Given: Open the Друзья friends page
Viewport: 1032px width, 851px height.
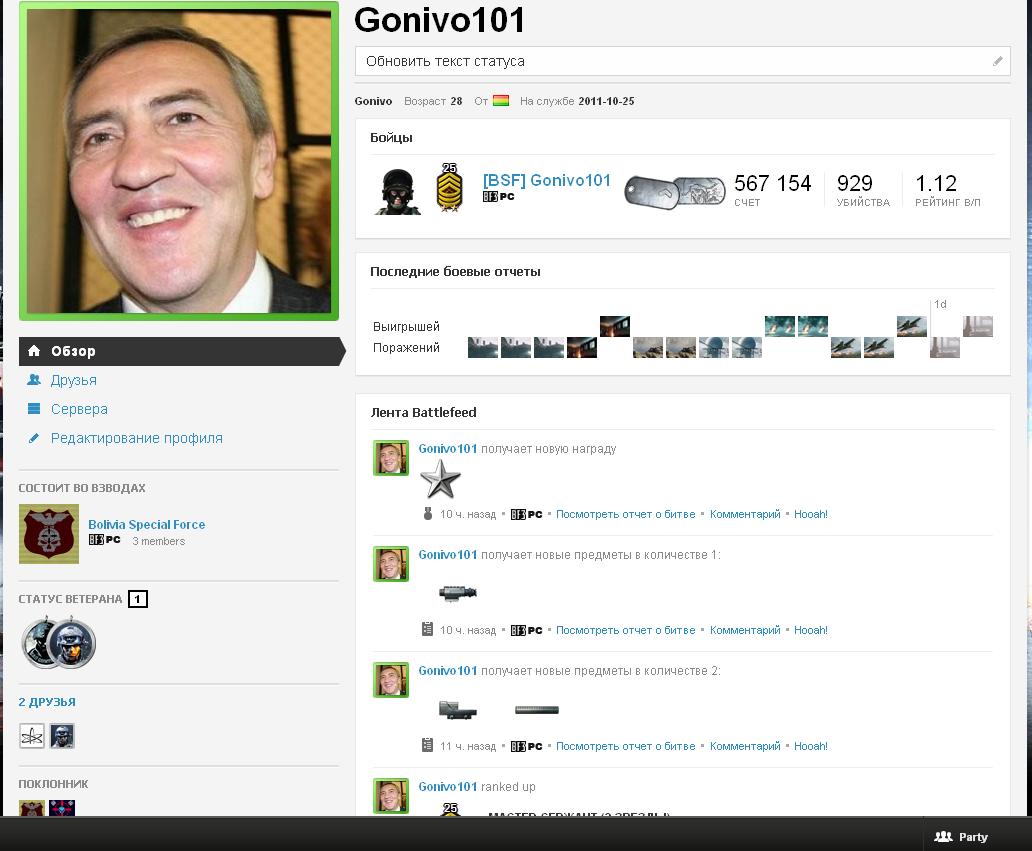Looking at the screenshot, I should coord(74,380).
